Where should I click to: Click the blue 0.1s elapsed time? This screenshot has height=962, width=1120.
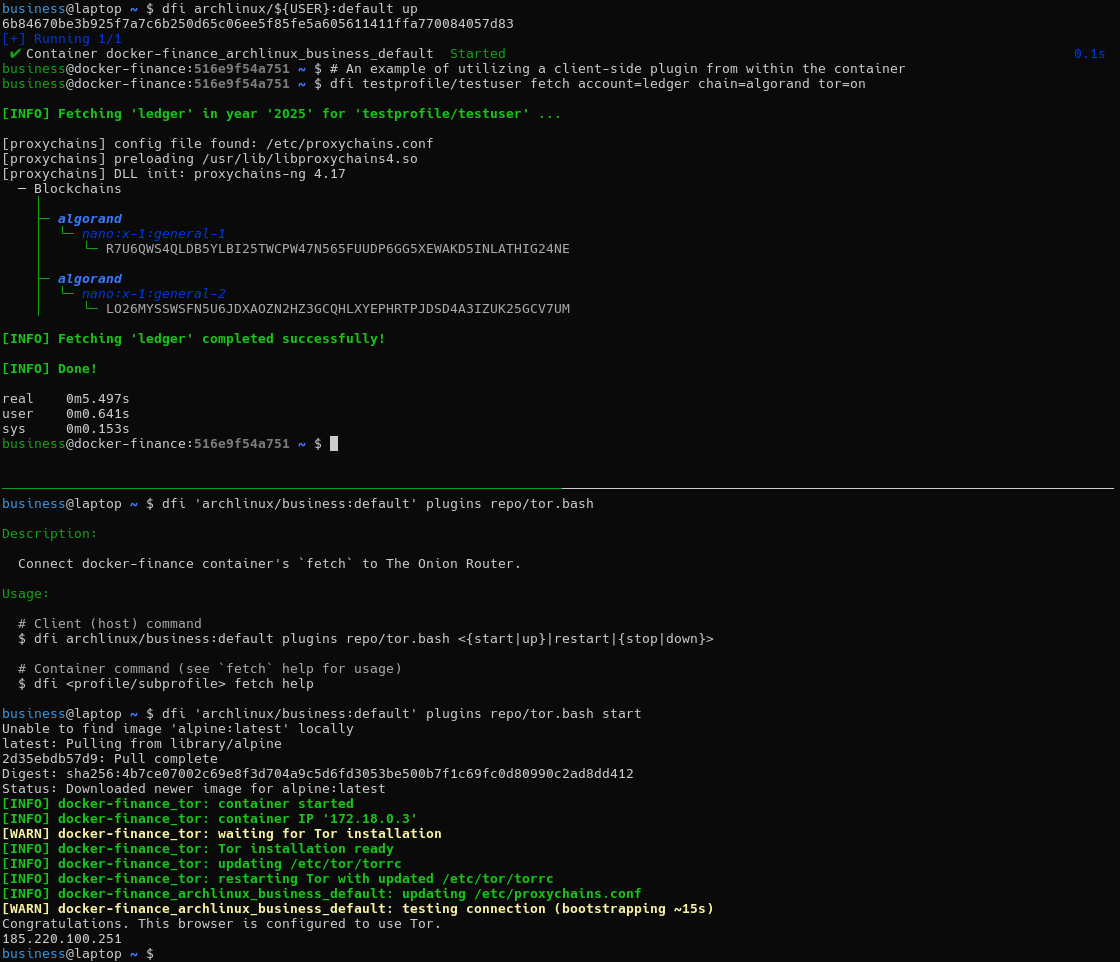click(x=1089, y=53)
